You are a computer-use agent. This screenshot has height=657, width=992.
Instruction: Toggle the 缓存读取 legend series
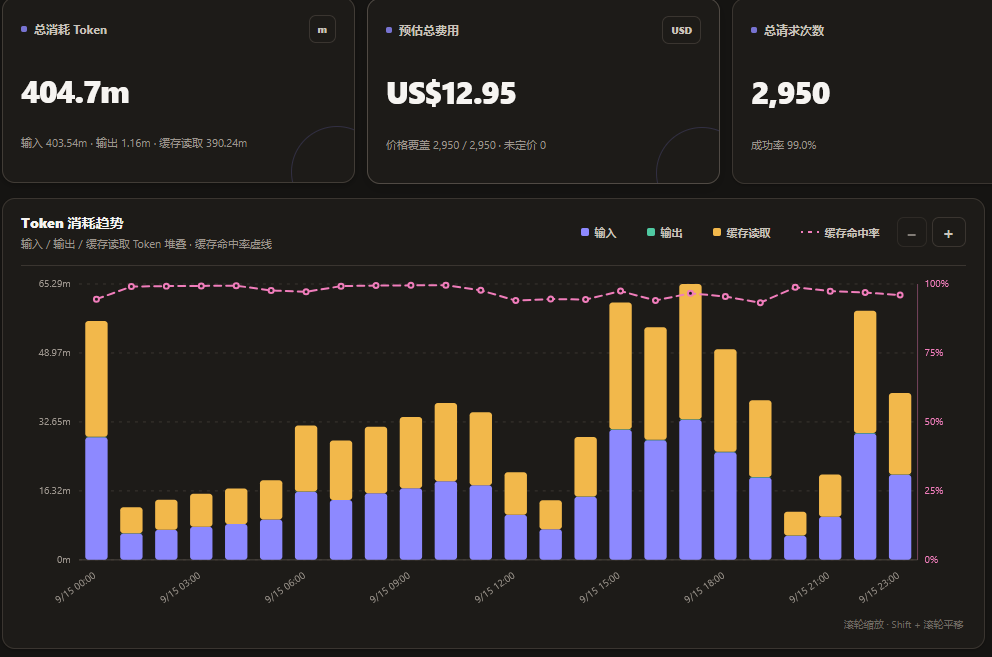(741, 232)
